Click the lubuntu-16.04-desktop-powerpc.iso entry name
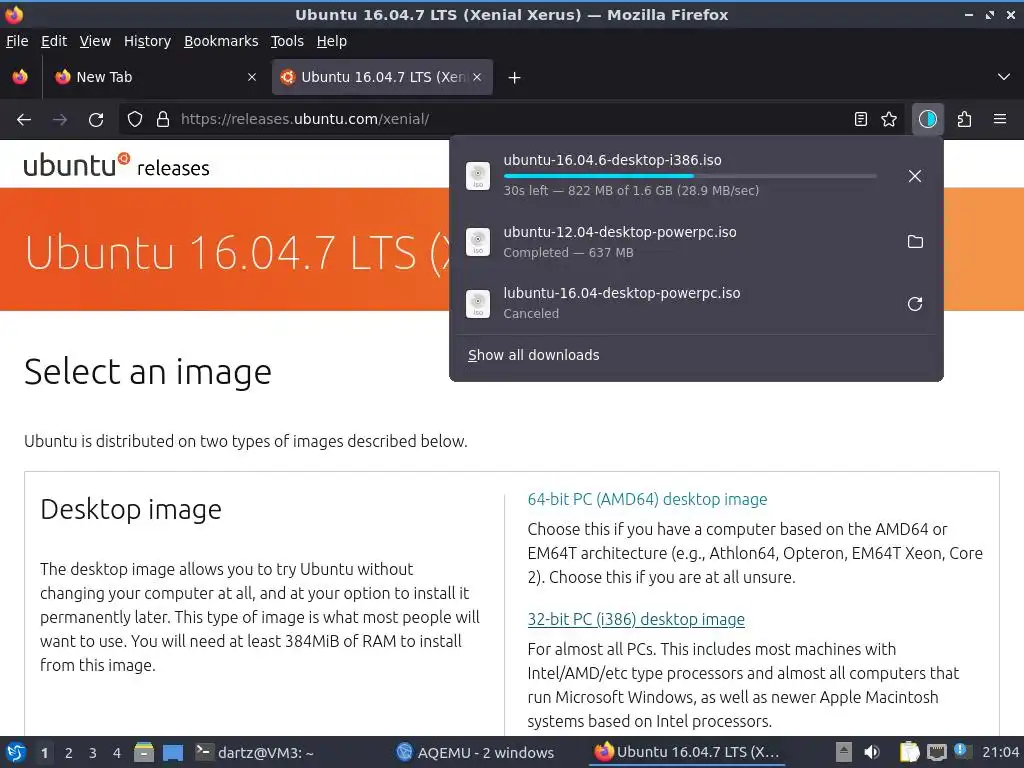This screenshot has height=768, width=1024. tap(622, 293)
